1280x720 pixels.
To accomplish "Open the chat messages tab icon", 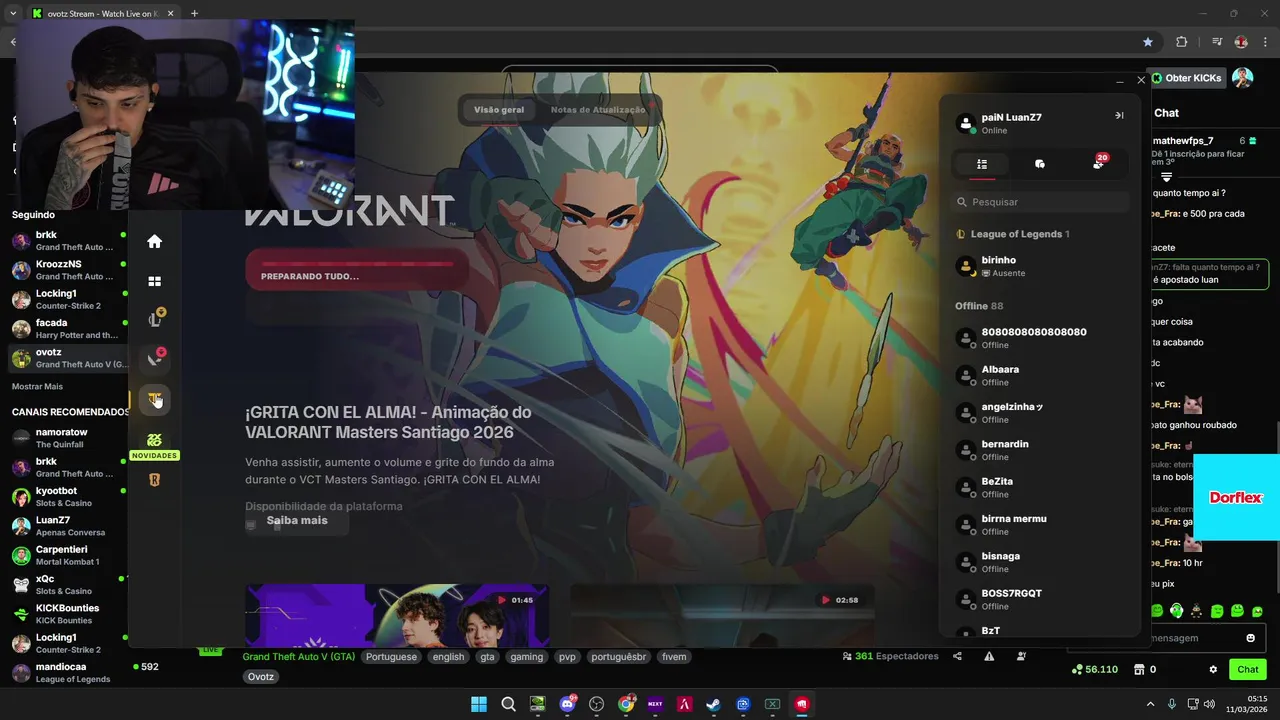I will (x=1040, y=164).
